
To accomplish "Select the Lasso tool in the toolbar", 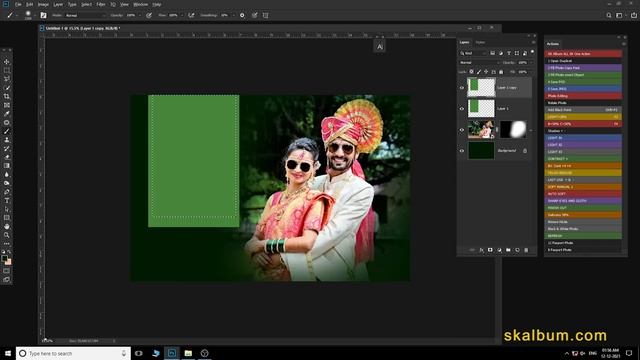I will (7, 79).
